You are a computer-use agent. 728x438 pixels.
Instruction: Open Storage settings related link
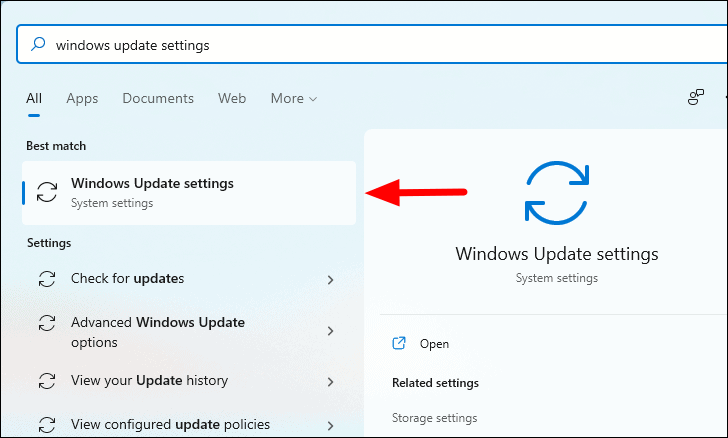tap(435, 418)
